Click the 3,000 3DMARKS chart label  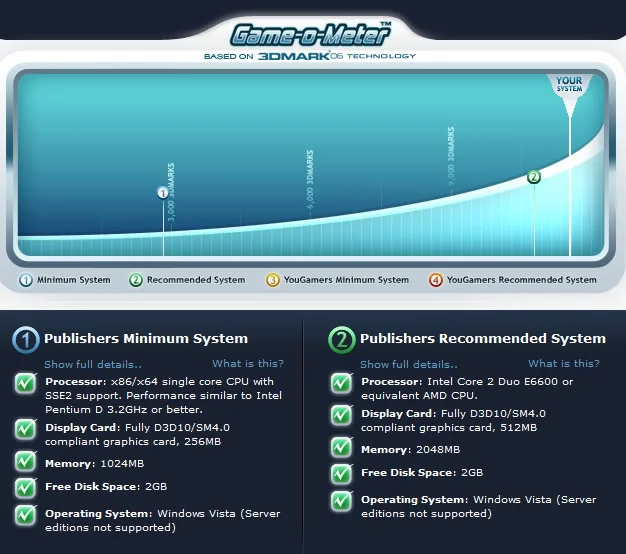(171, 192)
